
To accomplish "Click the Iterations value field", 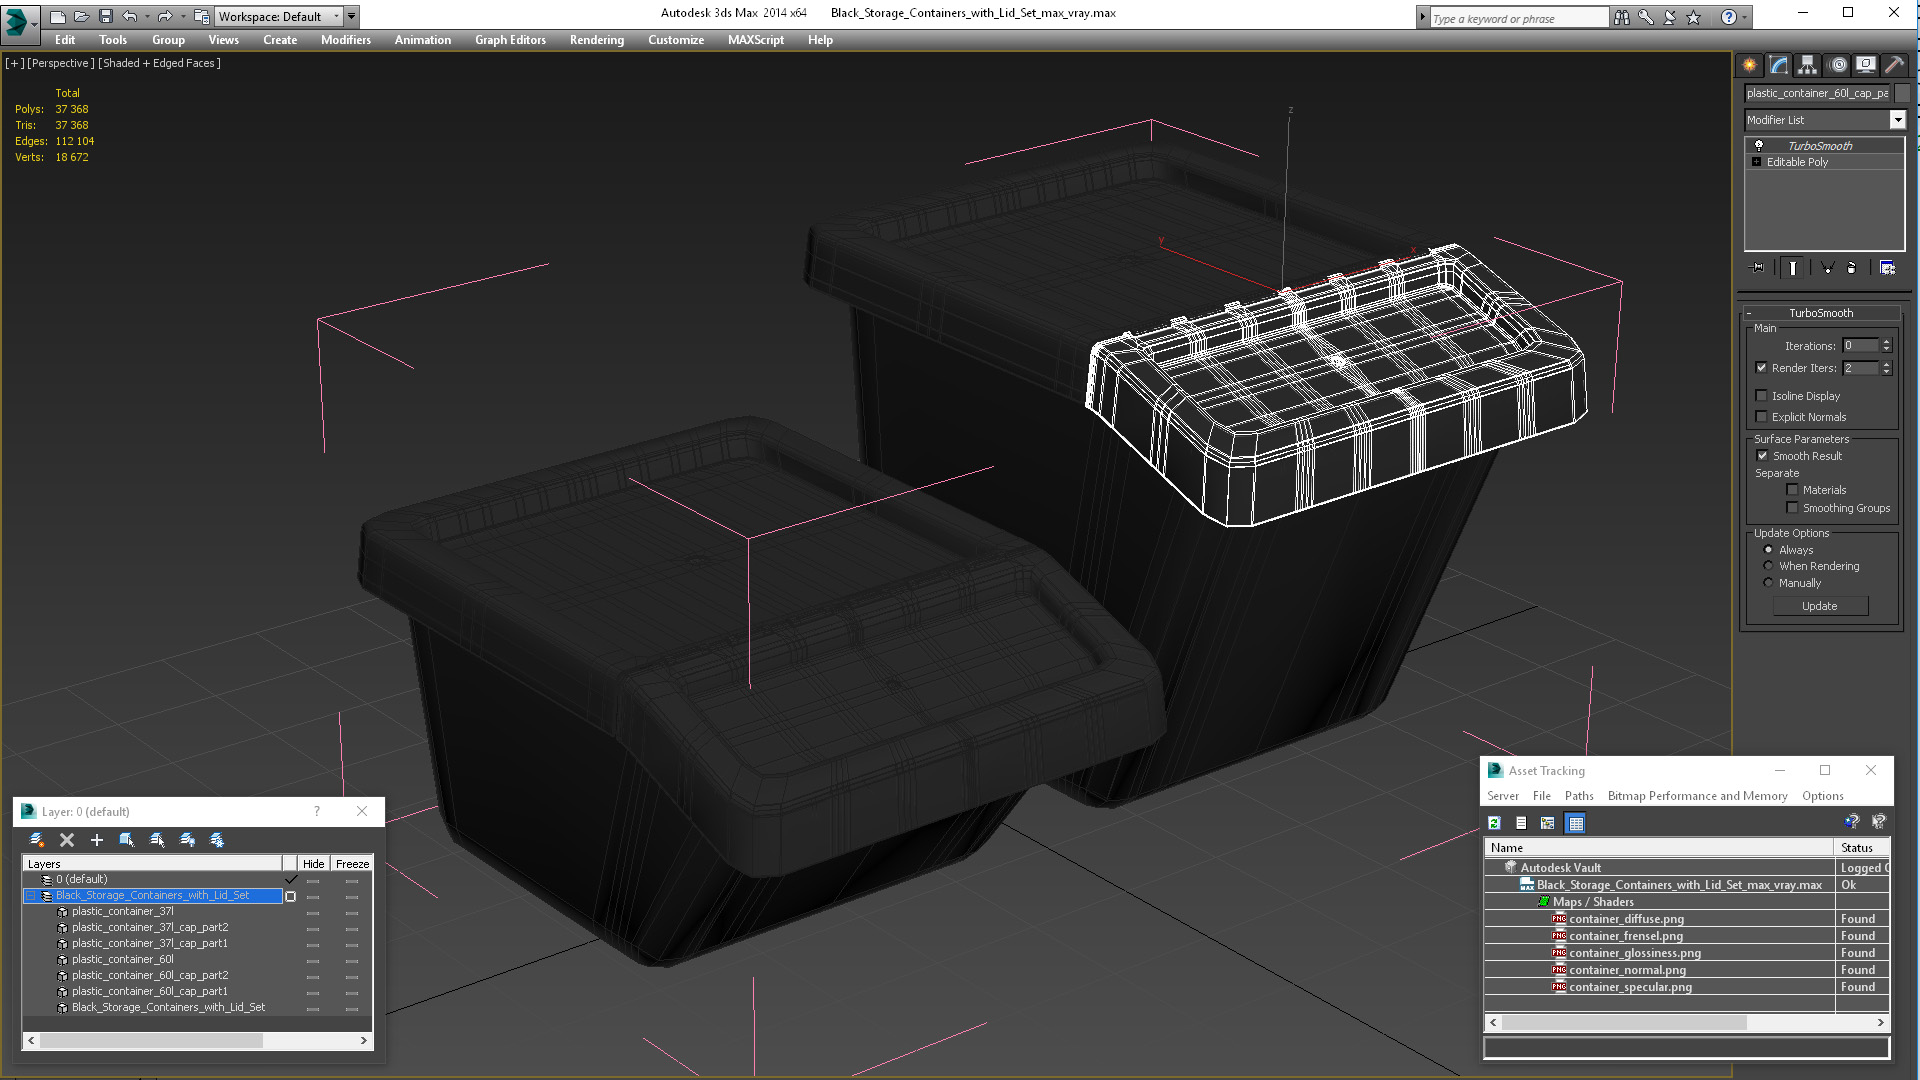I will pyautogui.click(x=1859, y=346).
